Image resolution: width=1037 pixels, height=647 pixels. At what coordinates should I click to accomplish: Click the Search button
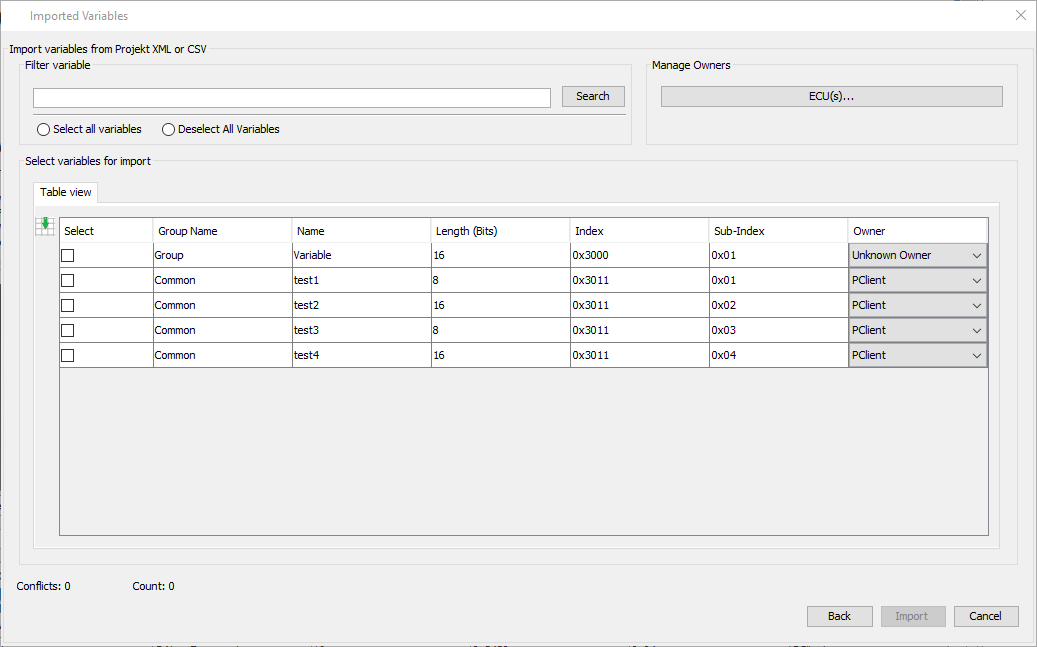pos(592,97)
